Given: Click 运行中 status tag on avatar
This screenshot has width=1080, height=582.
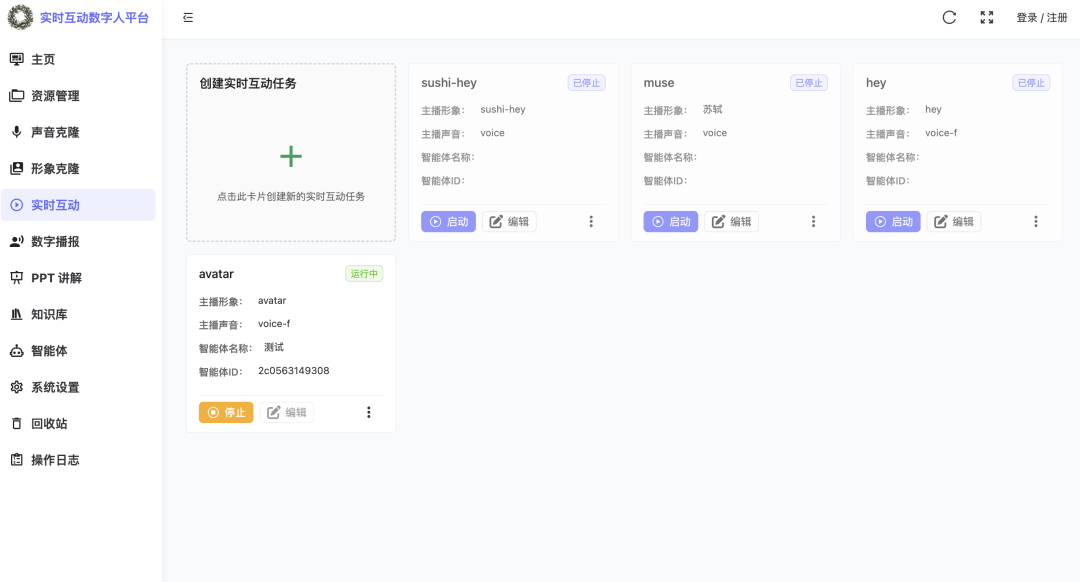Looking at the screenshot, I should [x=364, y=273].
